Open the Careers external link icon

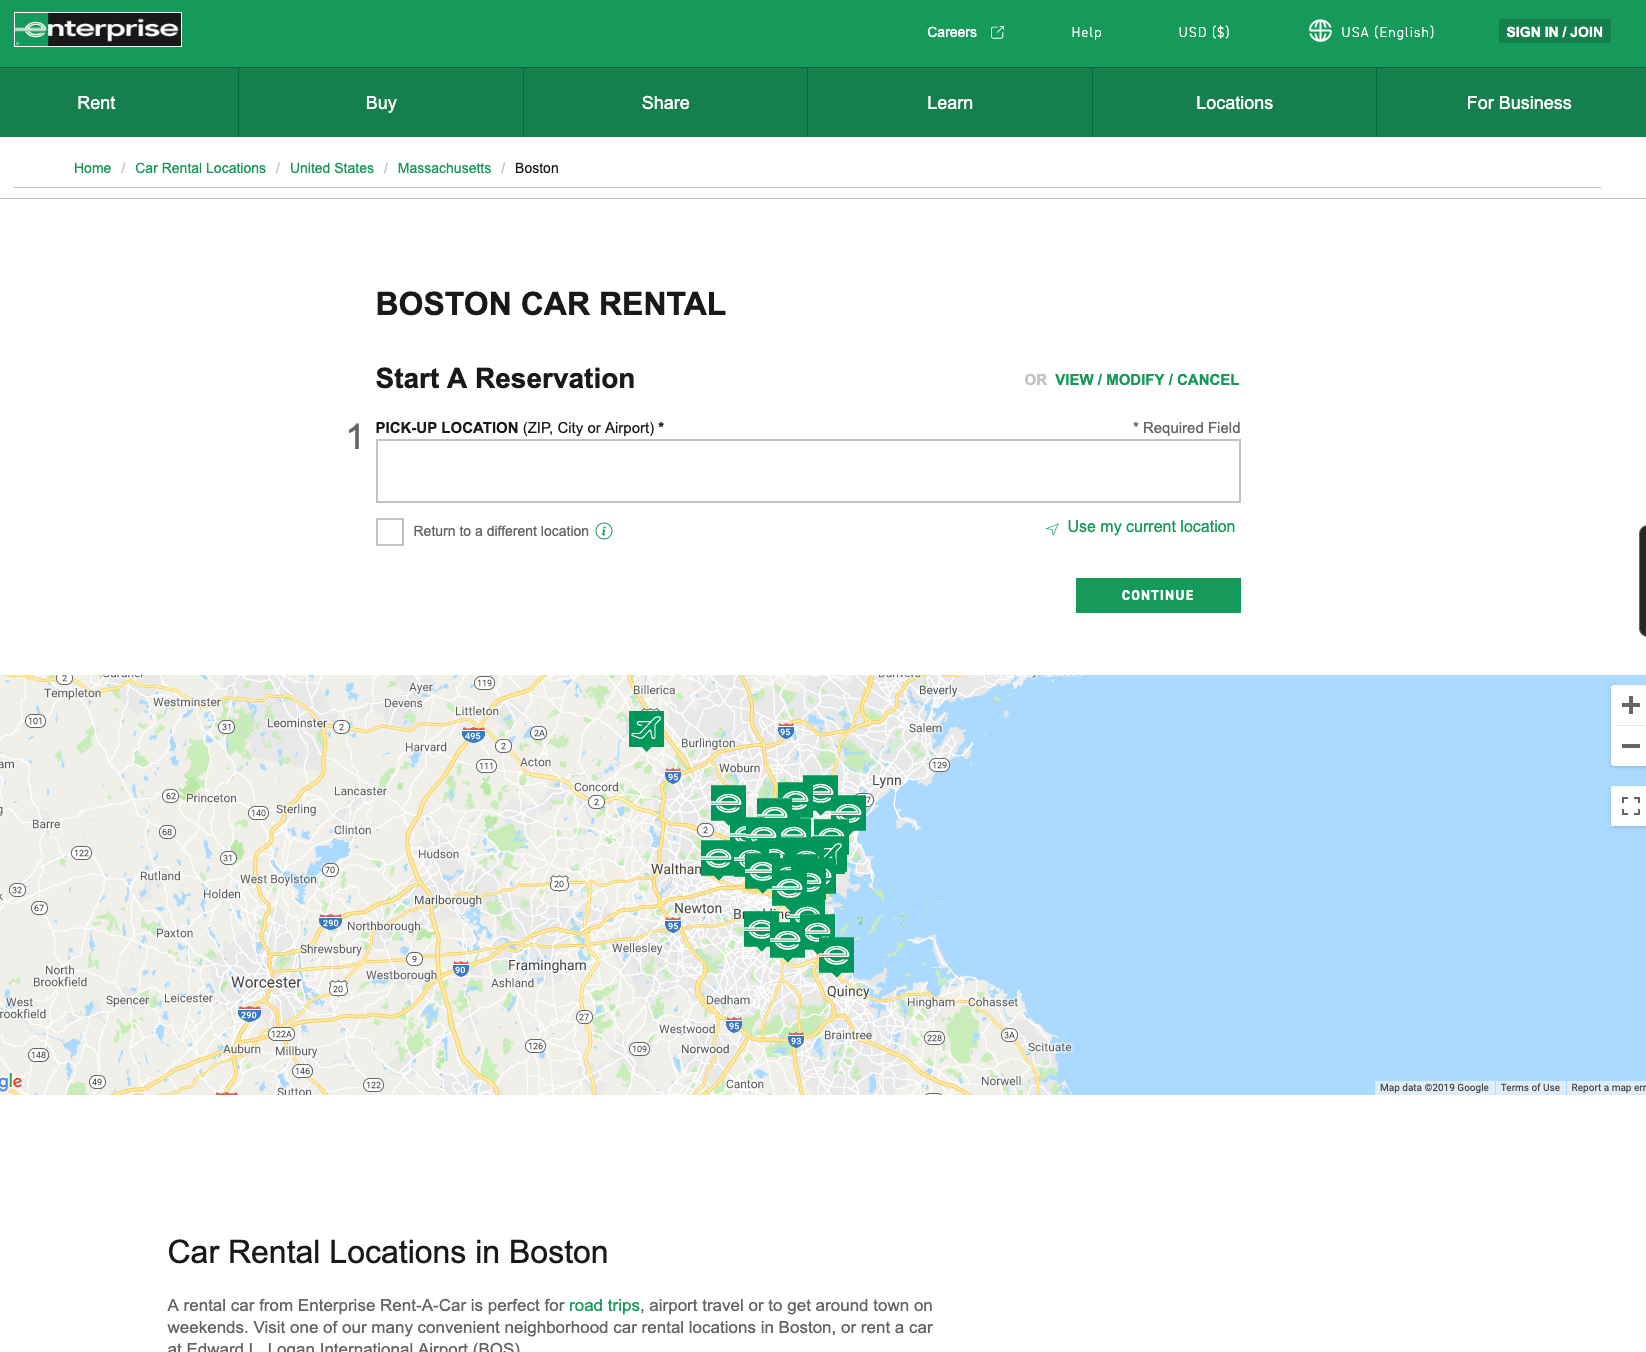pos(997,32)
